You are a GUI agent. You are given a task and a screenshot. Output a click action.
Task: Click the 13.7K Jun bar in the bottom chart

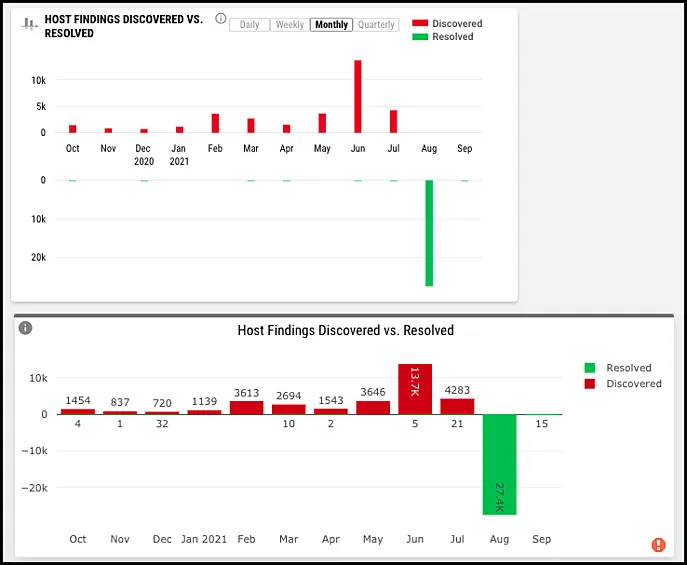415,389
